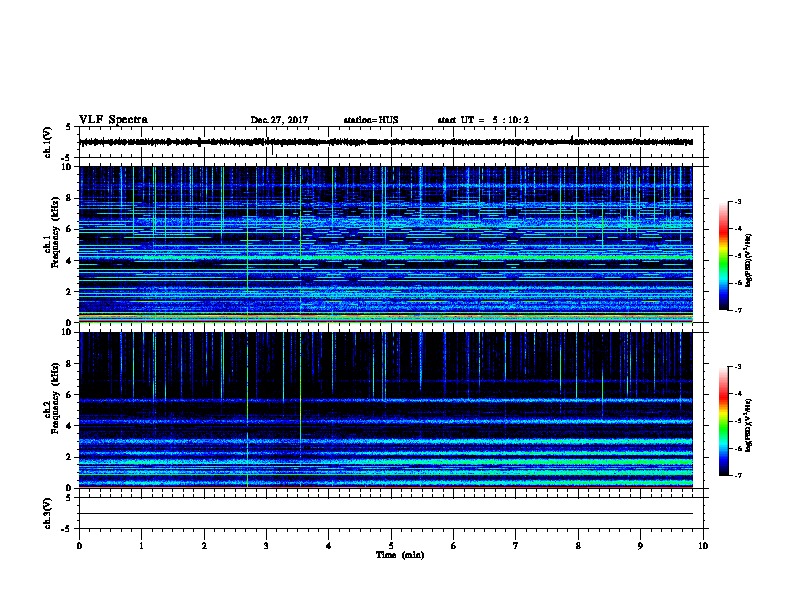Click time axis tick label "3"
792x612 pixels.
click(x=266, y=546)
